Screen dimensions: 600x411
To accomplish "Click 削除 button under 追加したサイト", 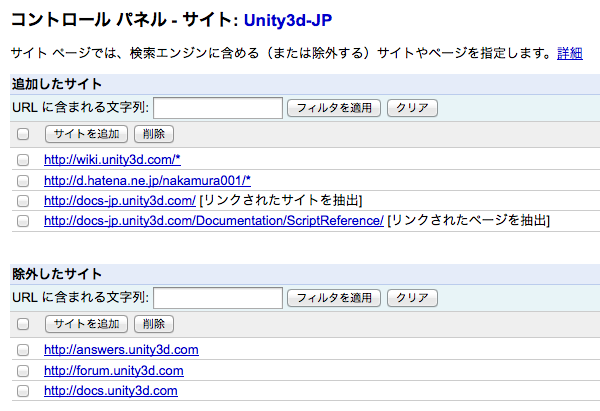I will click(x=154, y=134).
